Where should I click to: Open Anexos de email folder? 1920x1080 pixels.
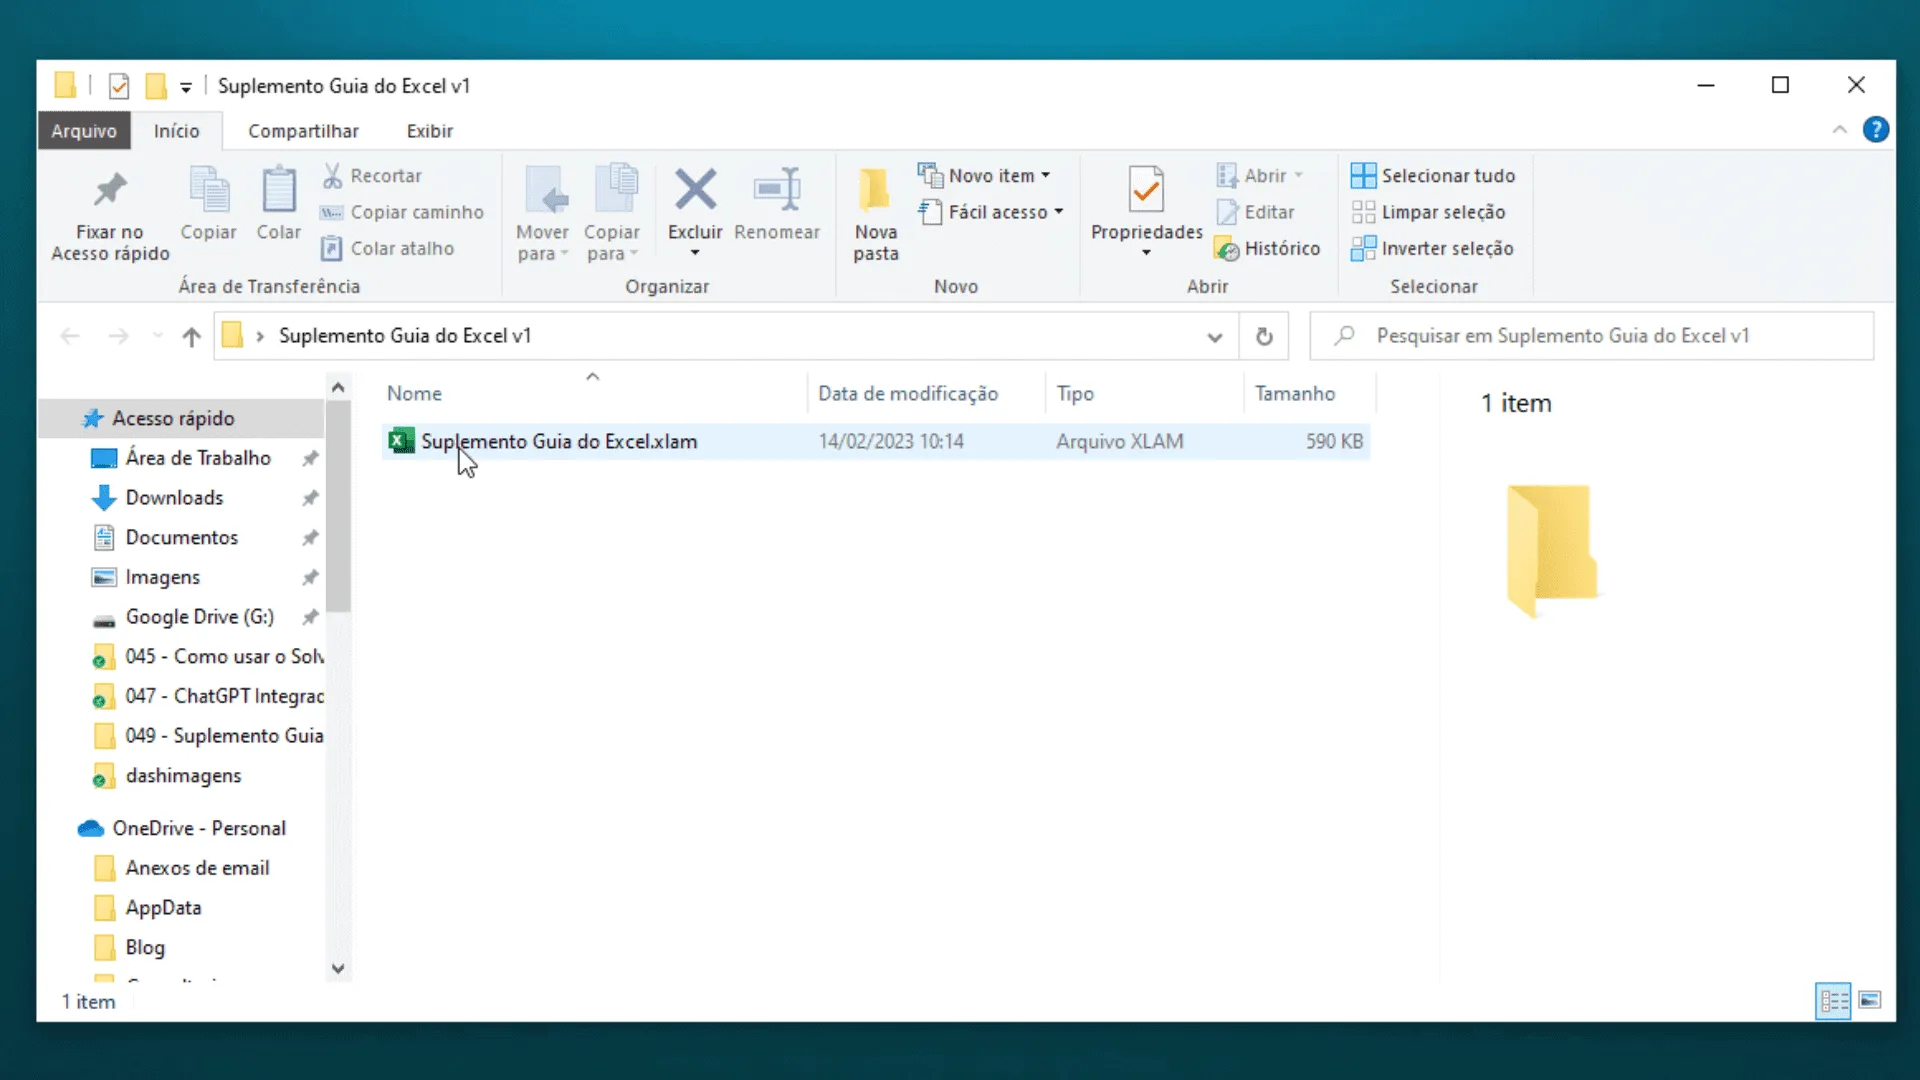coord(197,868)
